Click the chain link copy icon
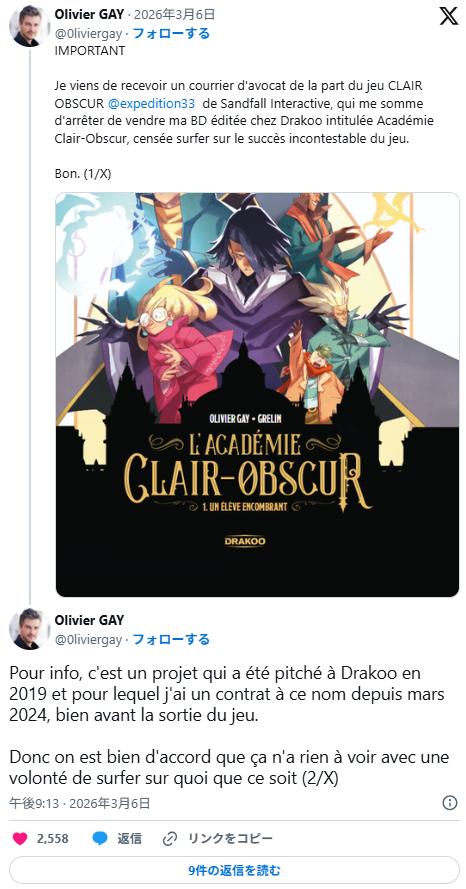Viewport: 466px width, 889px height. click(169, 839)
